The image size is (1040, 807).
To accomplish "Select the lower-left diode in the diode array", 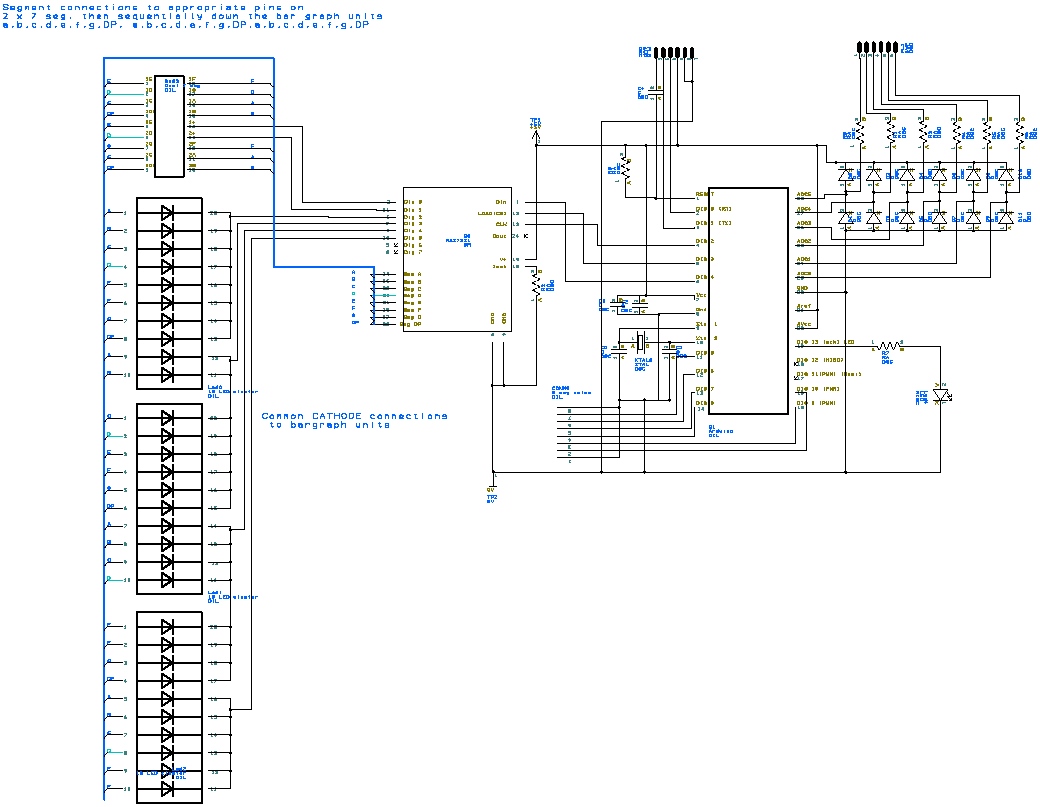I will click(845, 217).
